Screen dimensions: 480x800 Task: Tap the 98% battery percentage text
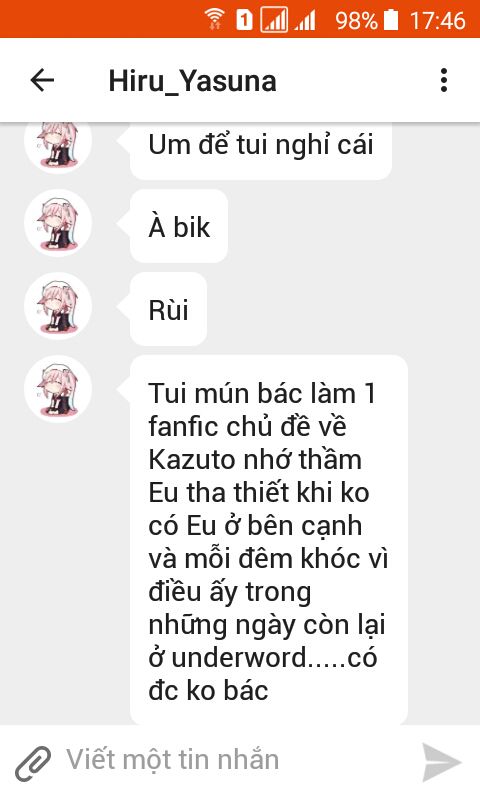click(x=356, y=20)
